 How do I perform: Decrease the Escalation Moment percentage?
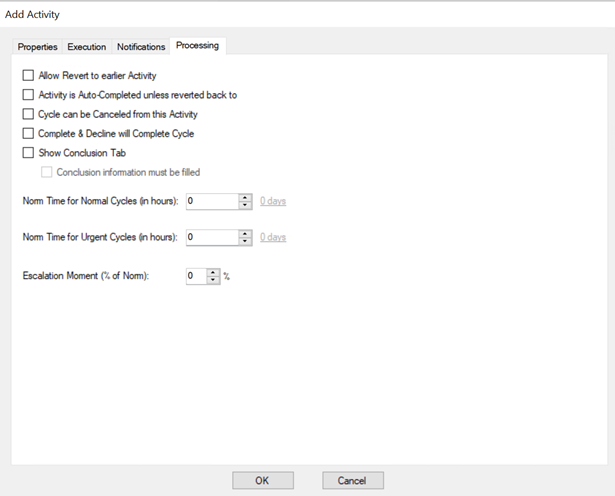pos(212,280)
